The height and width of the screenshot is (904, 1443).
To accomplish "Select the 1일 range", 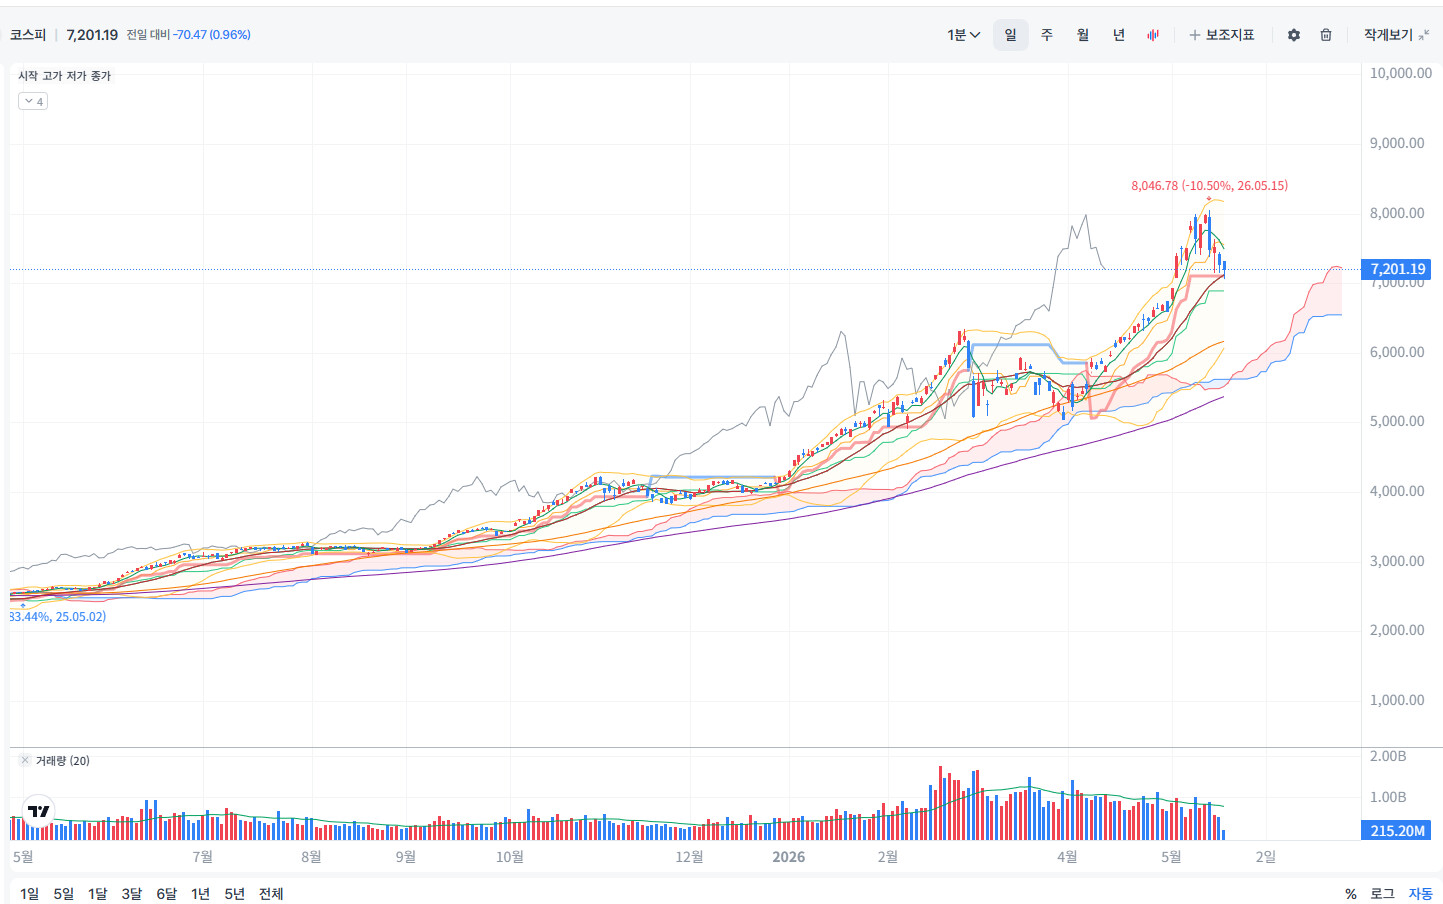I will click(30, 893).
